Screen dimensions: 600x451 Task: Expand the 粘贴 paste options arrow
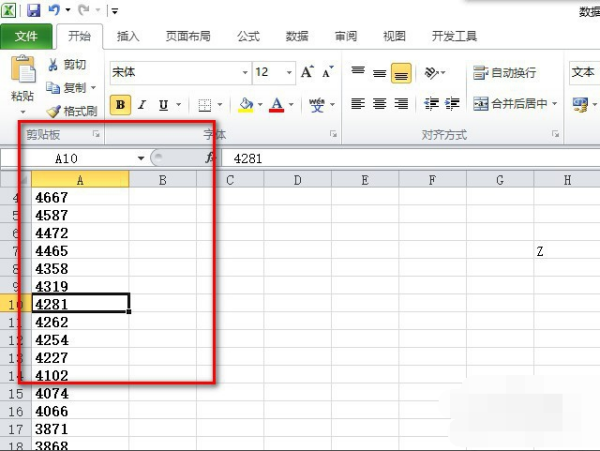point(23,112)
